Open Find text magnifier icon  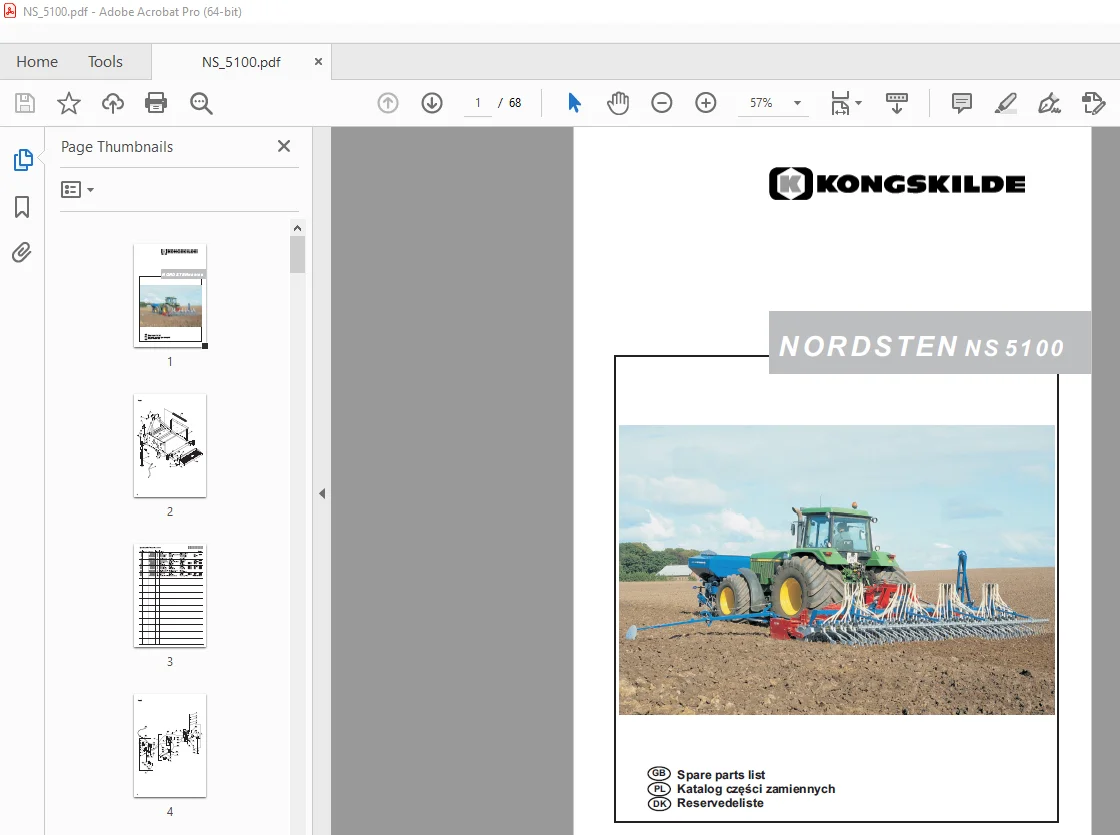(201, 104)
